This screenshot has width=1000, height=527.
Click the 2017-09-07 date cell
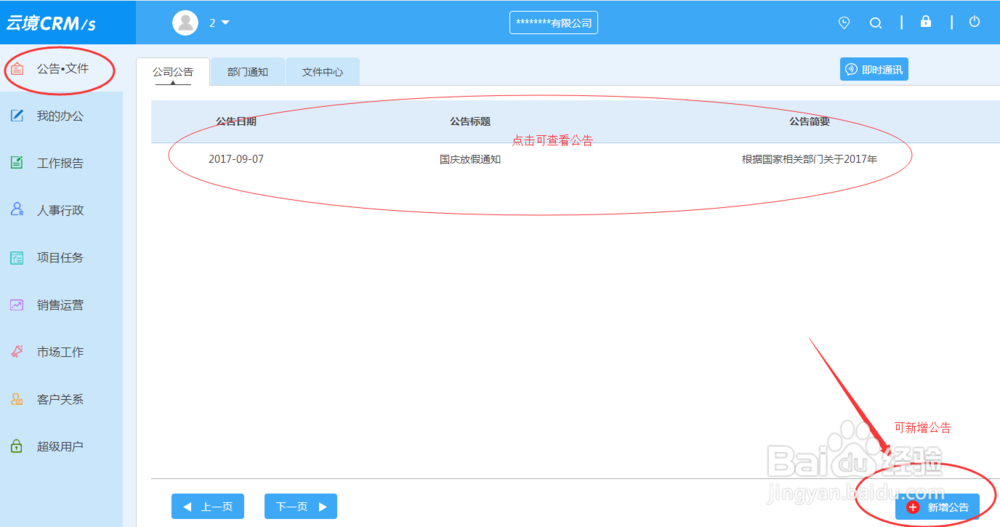(x=236, y=159)
